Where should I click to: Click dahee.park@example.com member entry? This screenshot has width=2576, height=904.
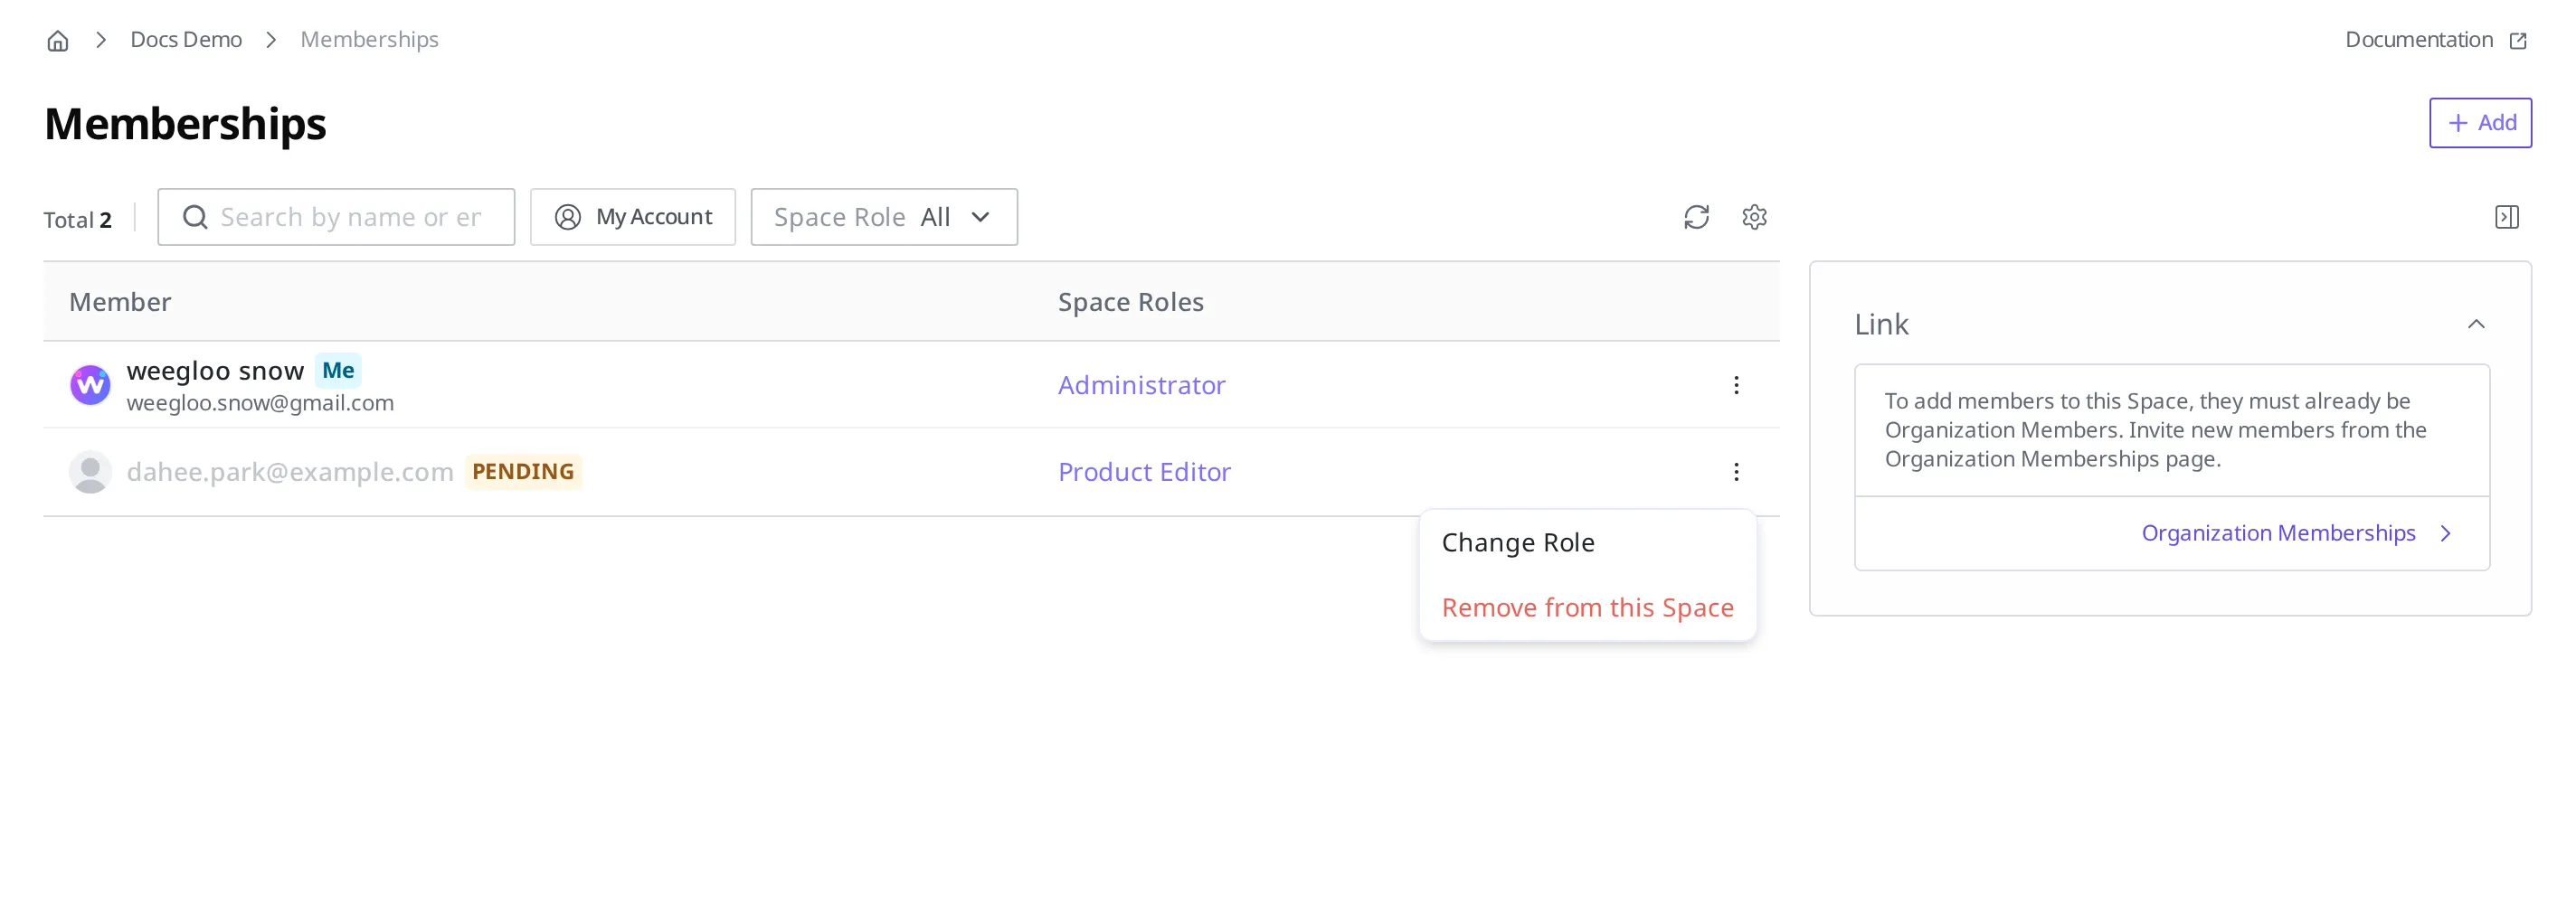pyautogui.click(x=290, y=472)
